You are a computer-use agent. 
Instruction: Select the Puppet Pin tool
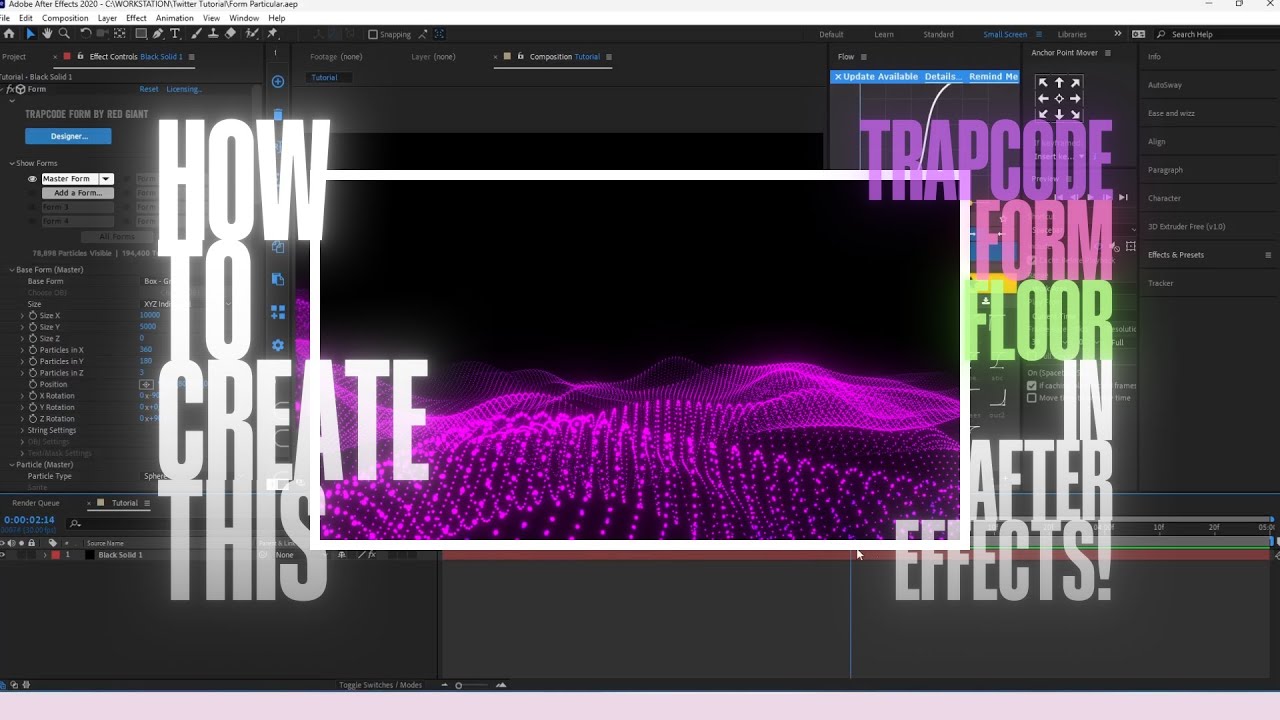pyautogui.click(x=272, y=34)
